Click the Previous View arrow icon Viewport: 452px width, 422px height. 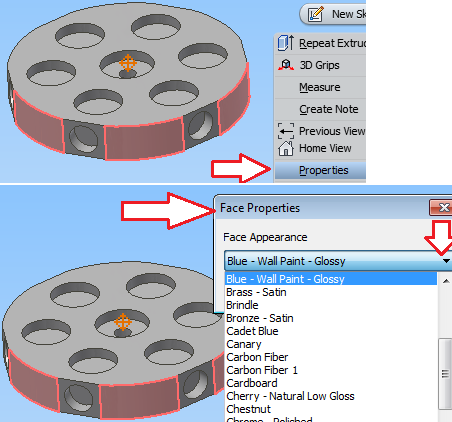[286, 131]
